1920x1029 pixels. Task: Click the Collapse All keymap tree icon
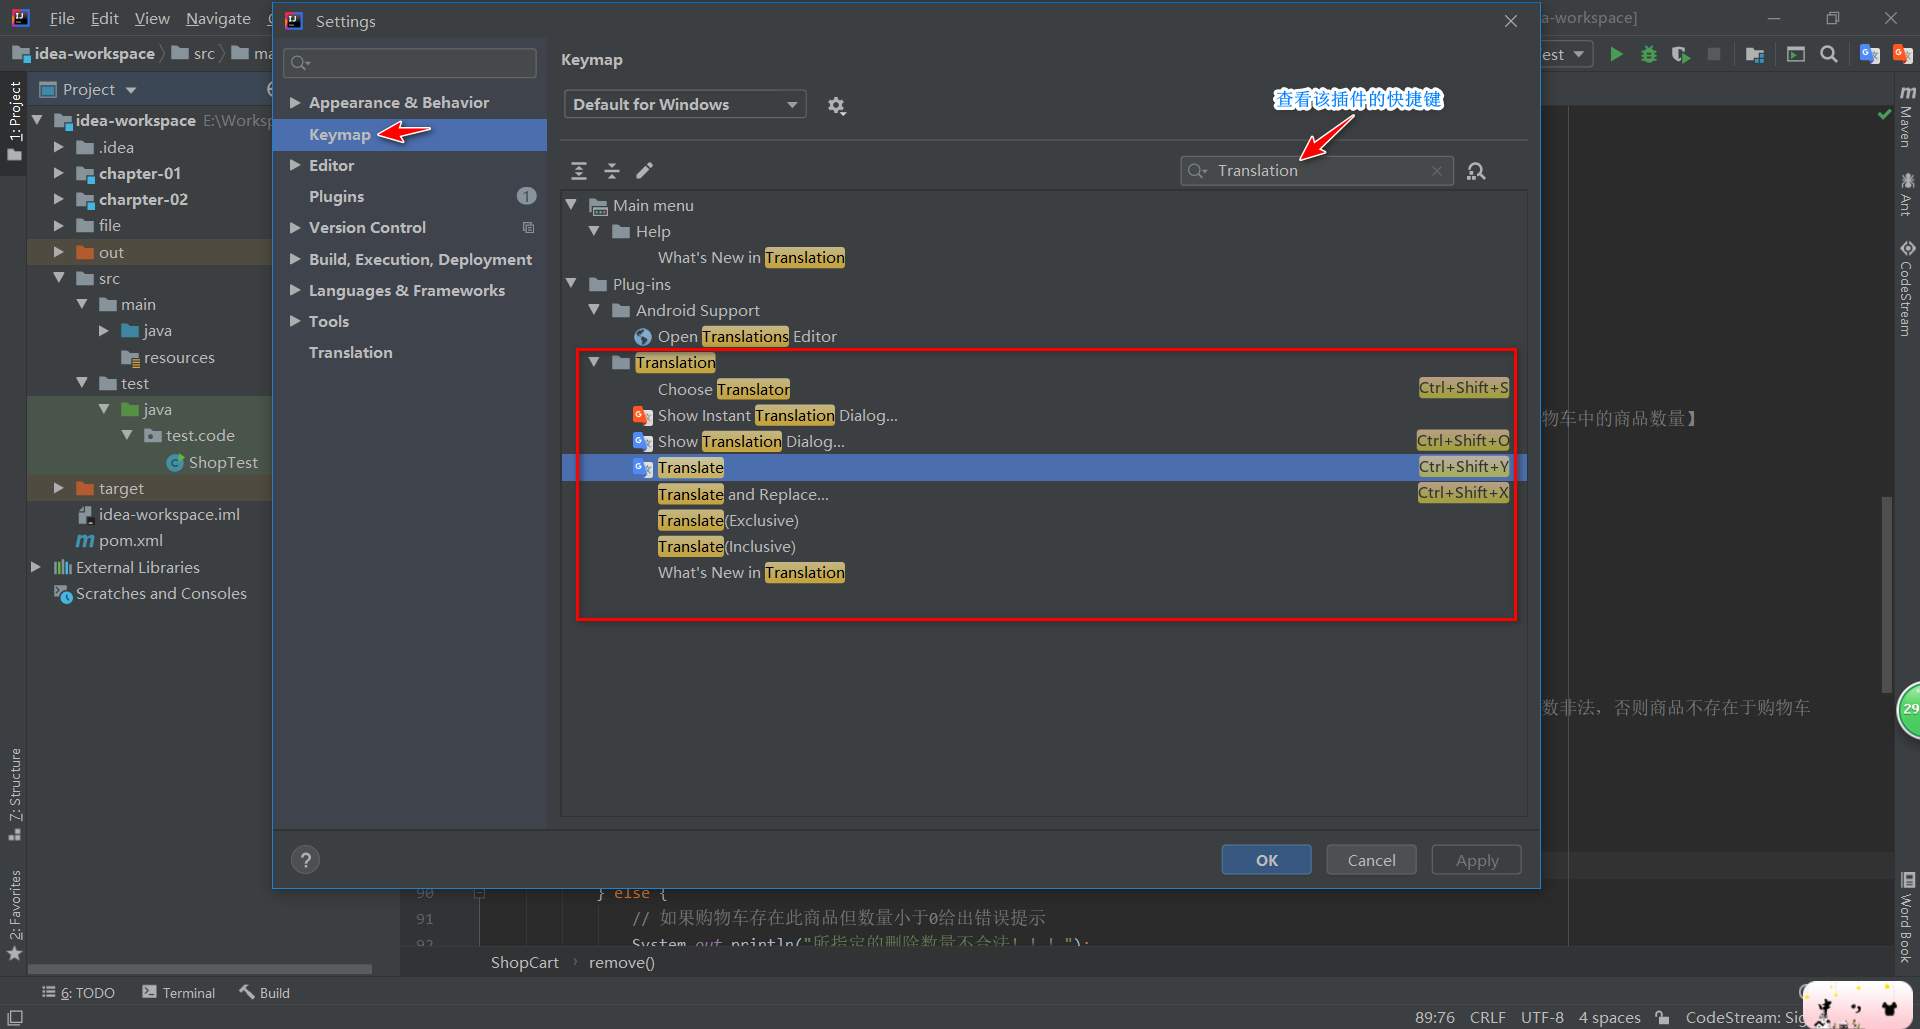click(612, 171)
